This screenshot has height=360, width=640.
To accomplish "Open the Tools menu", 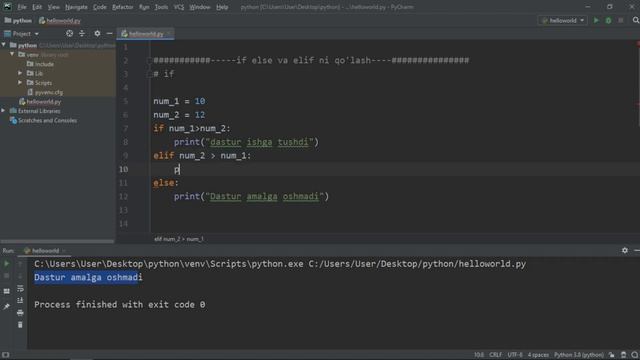I will (x=161, y=7).
